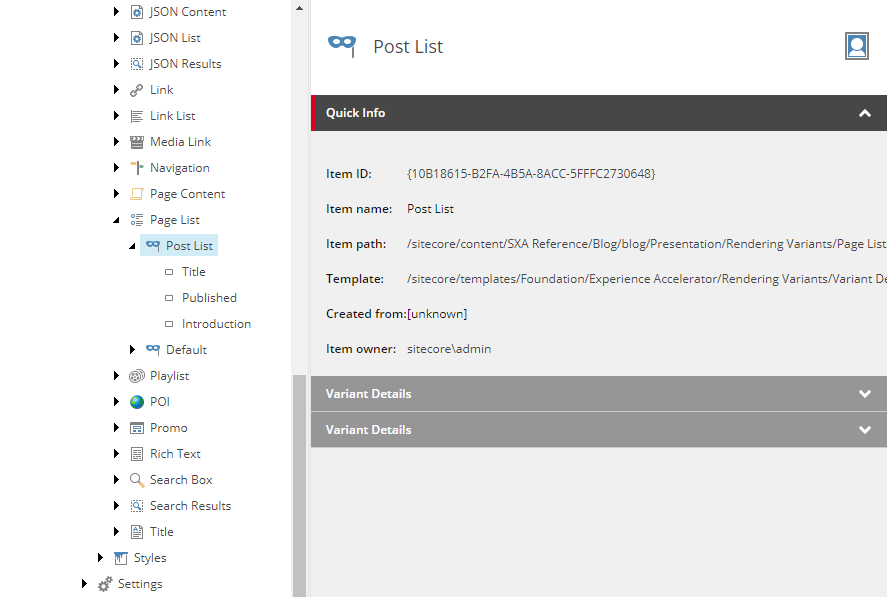Click the Styles icon
Viewport: 887px width, 597px height.
[121, 558]
